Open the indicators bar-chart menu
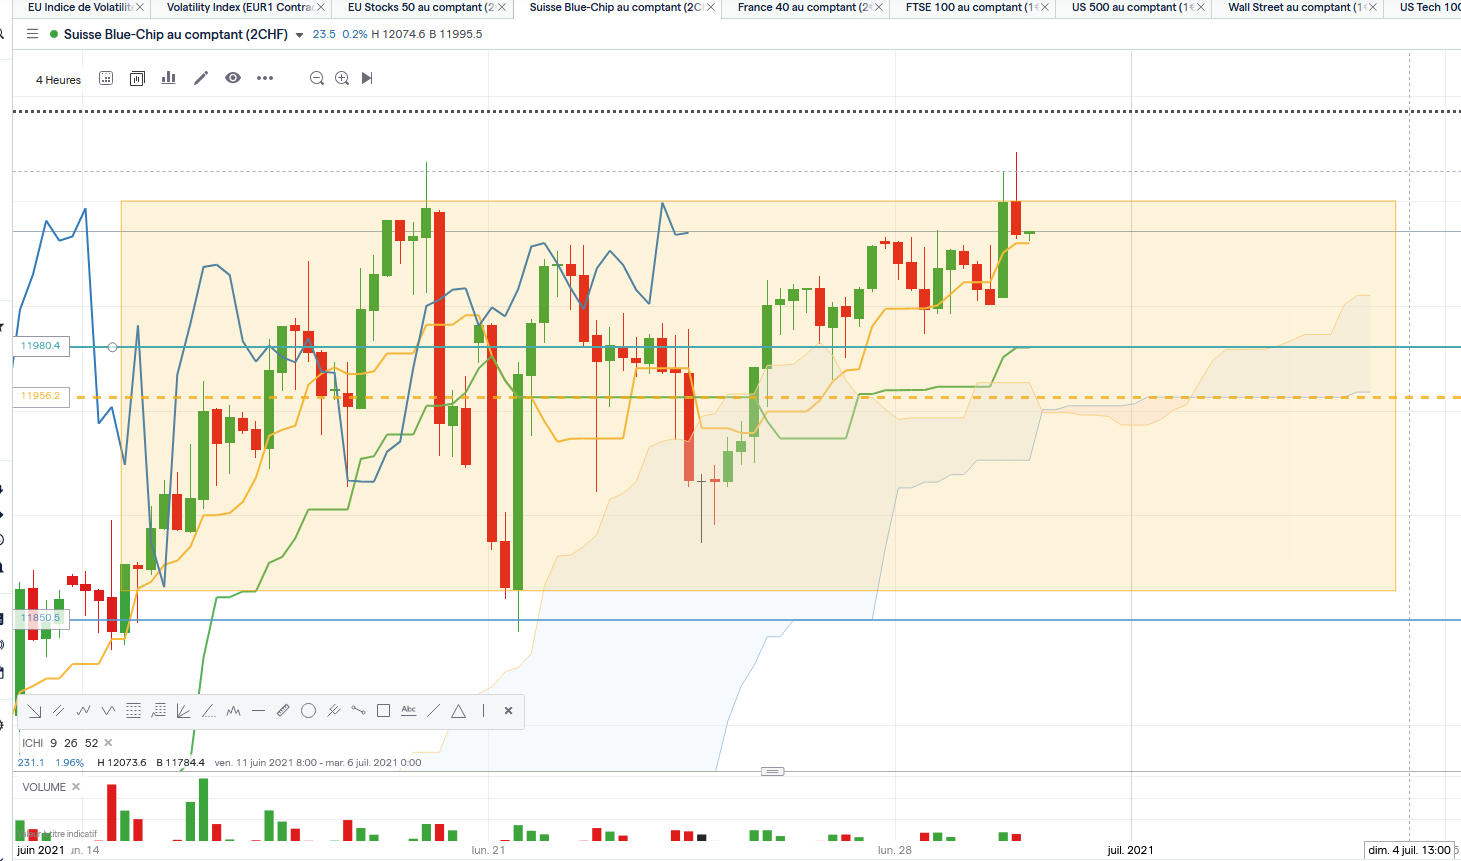 pyautogui.click(x=169, y=78)
